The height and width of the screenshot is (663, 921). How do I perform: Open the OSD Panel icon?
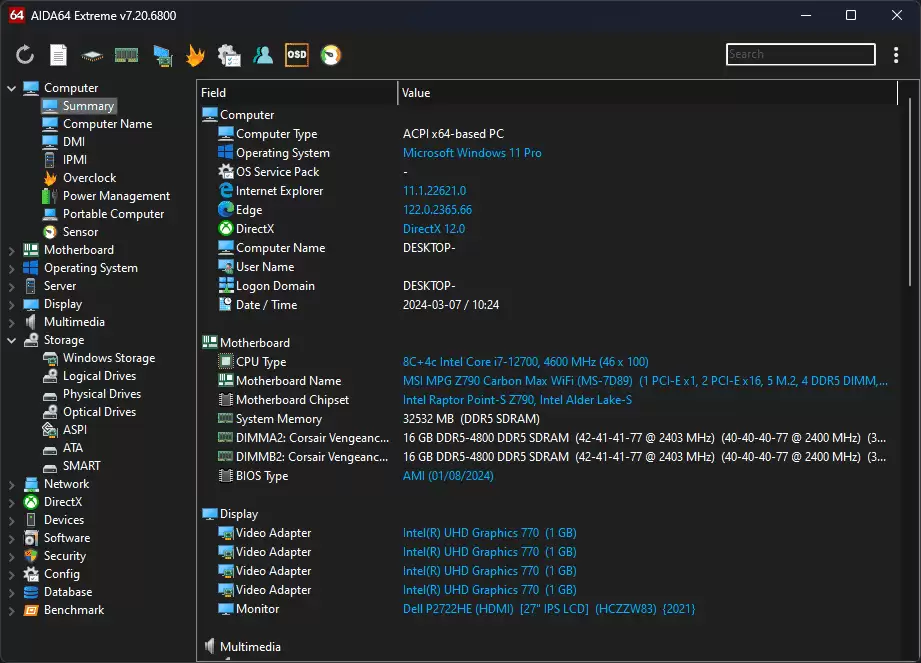coord(296,55)
